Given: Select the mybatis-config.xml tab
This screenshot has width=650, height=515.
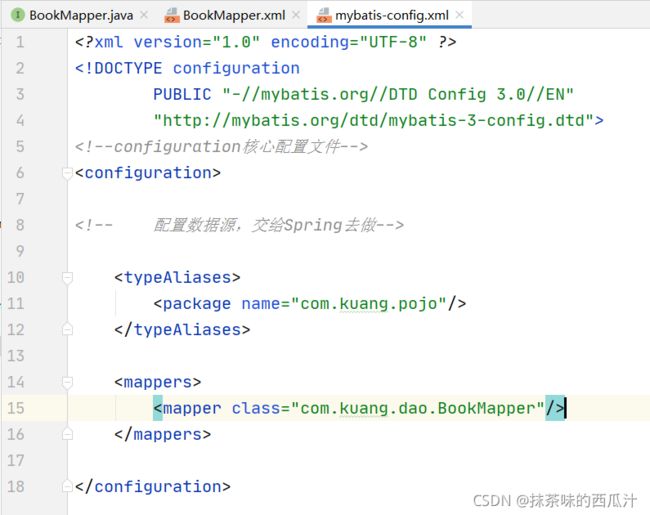Looking at the screenshot, I should coord(392,15).
